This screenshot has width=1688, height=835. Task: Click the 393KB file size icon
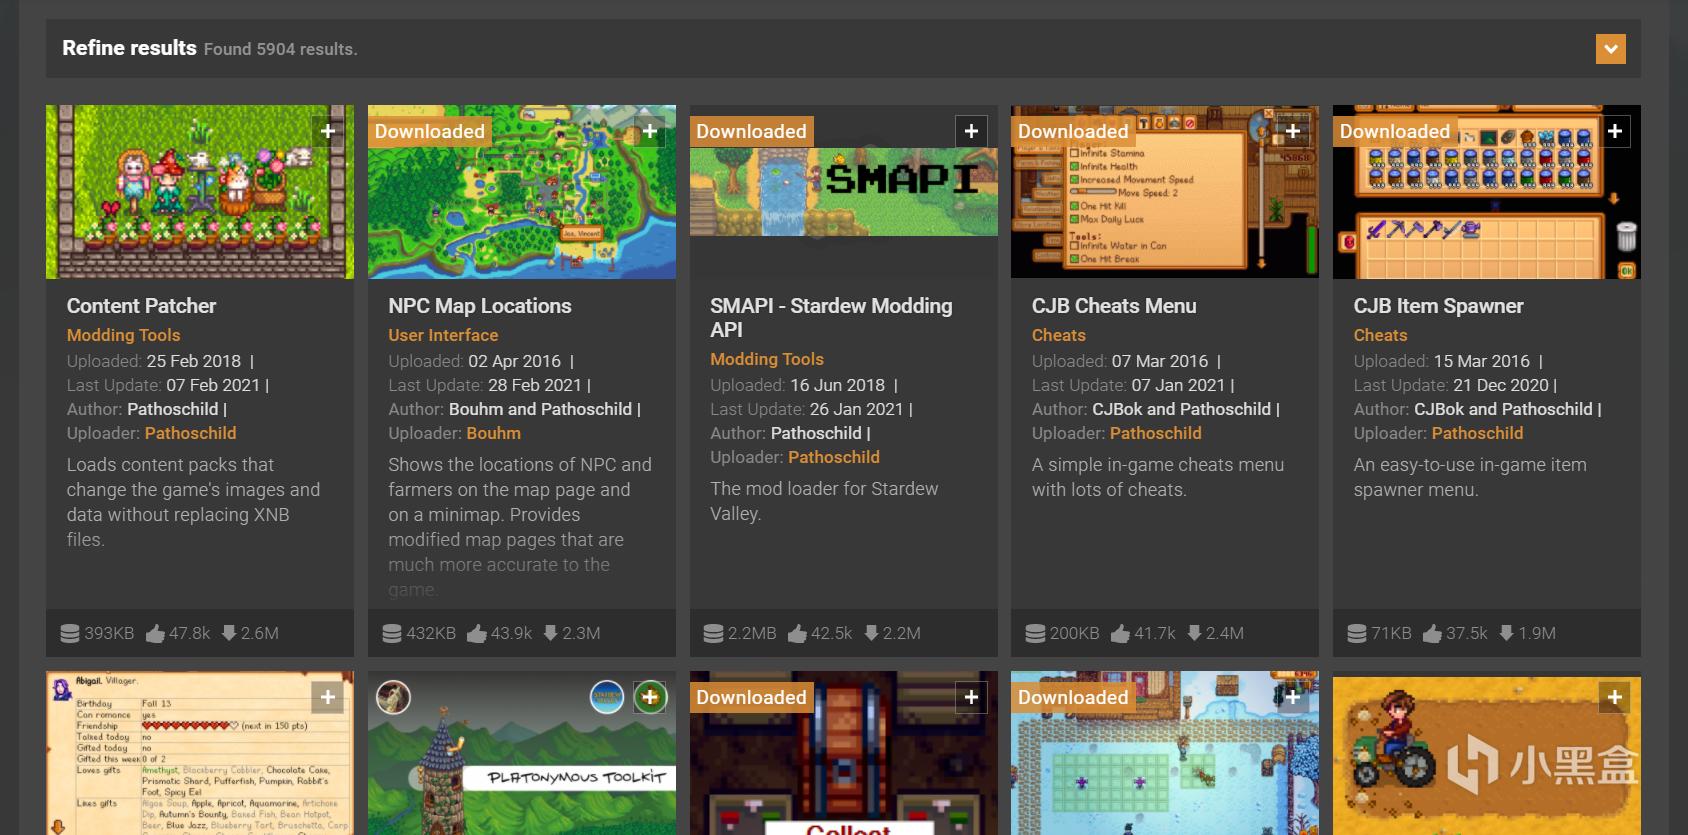[x=70, y=633]
